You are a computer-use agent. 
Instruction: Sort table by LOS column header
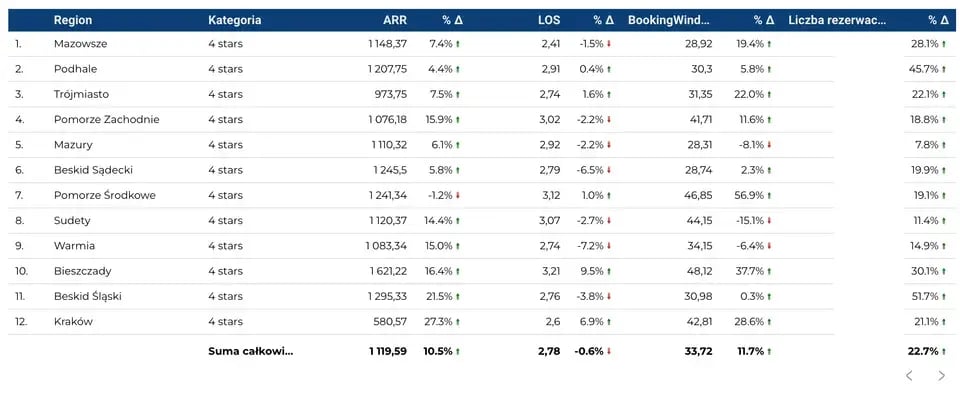coord(549,20)
